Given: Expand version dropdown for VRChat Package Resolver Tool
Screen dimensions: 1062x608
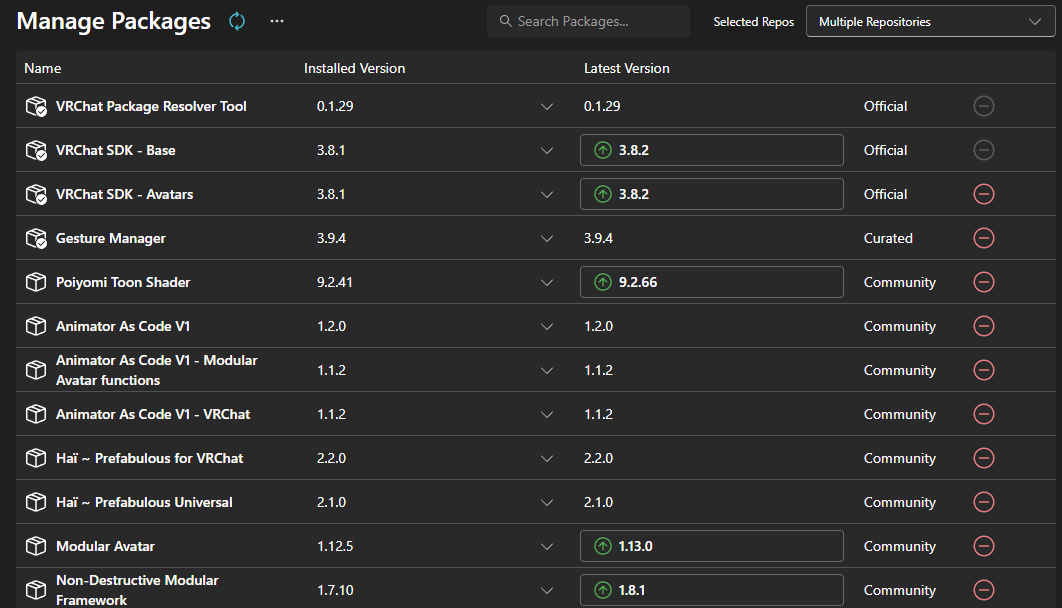Looking at the screenshot, I should [x=547, y=107].
